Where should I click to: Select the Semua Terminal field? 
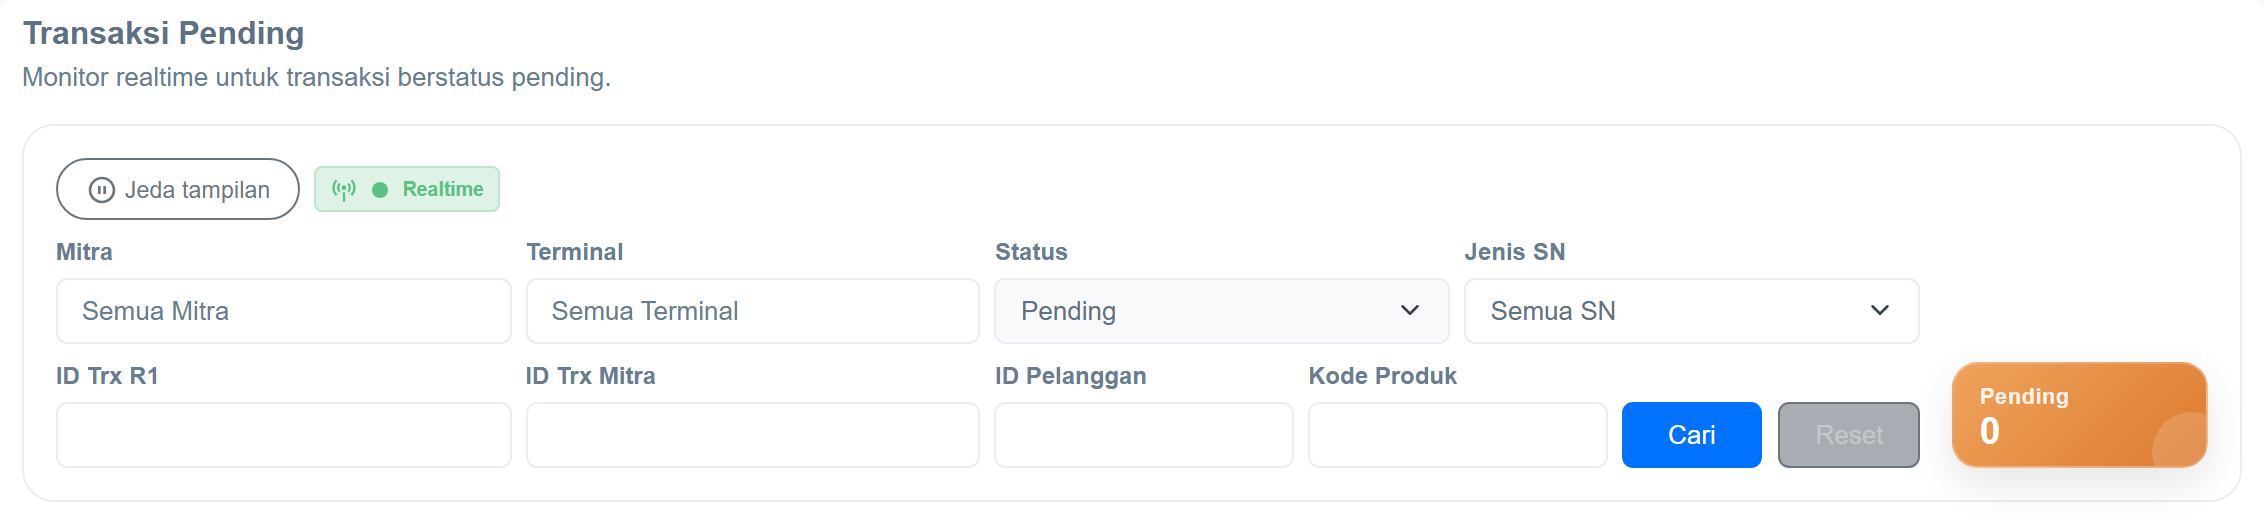[x=753, y=311]
